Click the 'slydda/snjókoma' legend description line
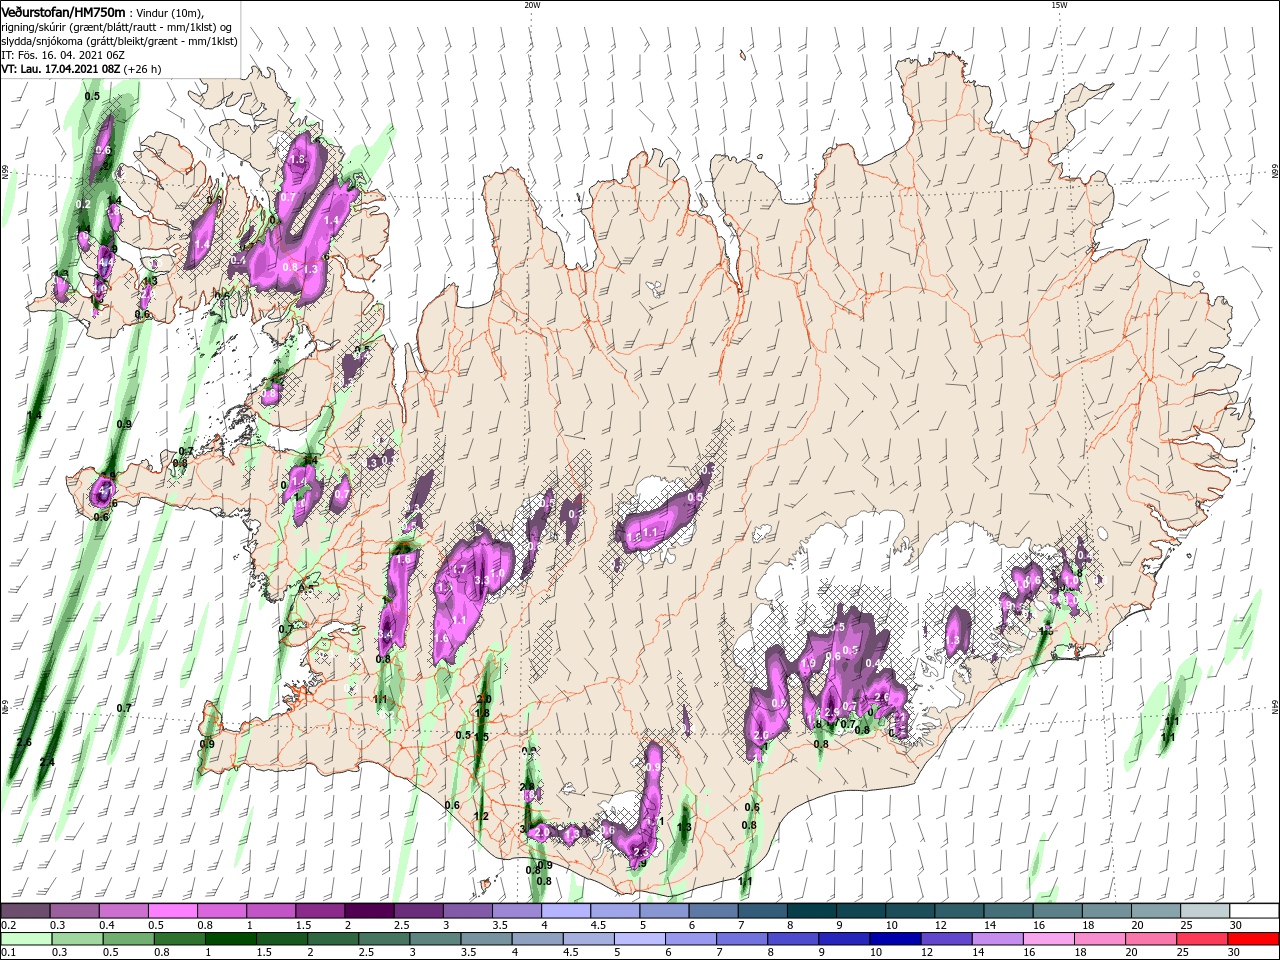Viewport: 1280px width, 960px height. pyautogui.click(x=119, y=40)
